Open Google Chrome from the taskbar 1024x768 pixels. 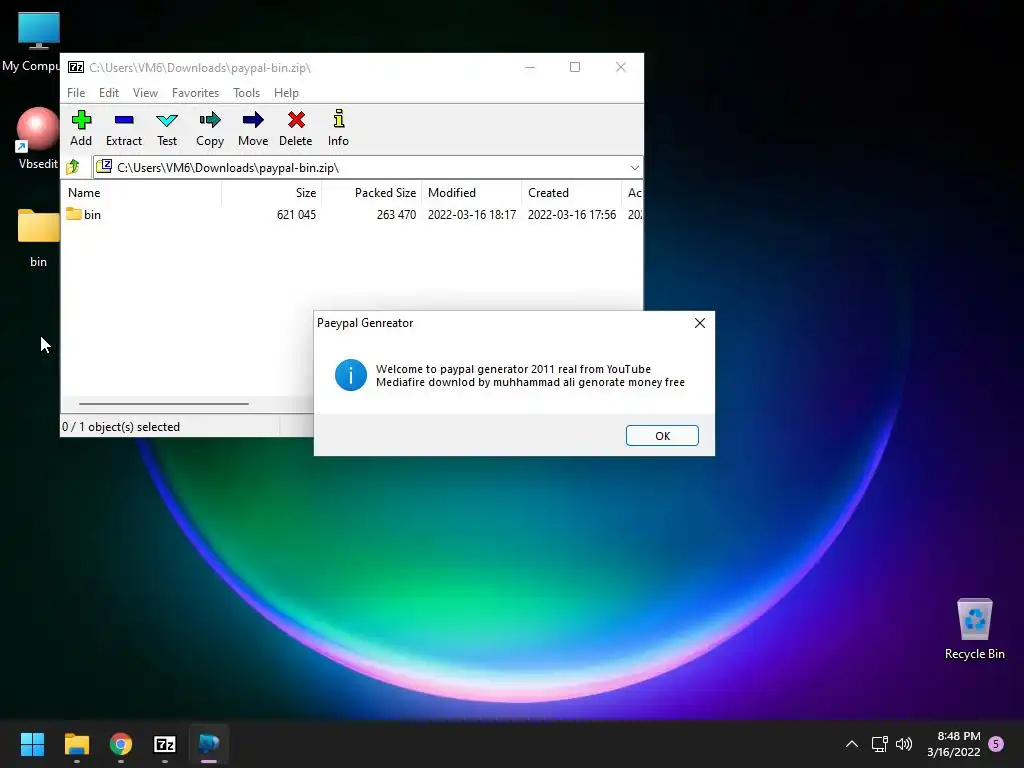click(x=121, y=744)
